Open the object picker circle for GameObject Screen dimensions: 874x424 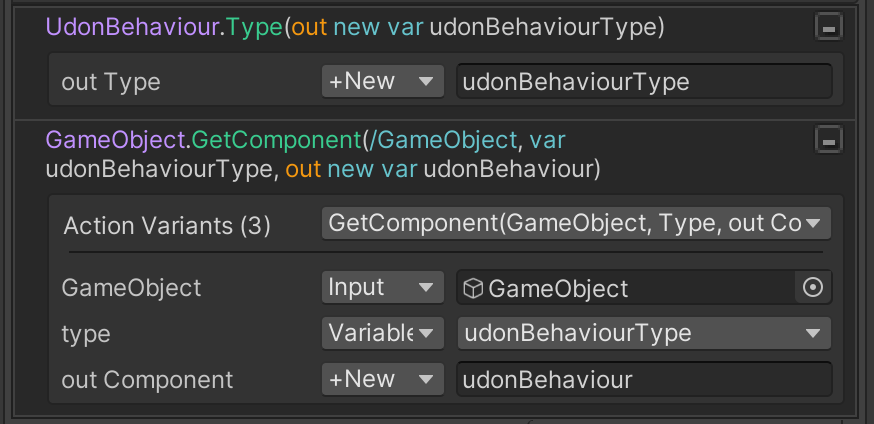point(813,287)
